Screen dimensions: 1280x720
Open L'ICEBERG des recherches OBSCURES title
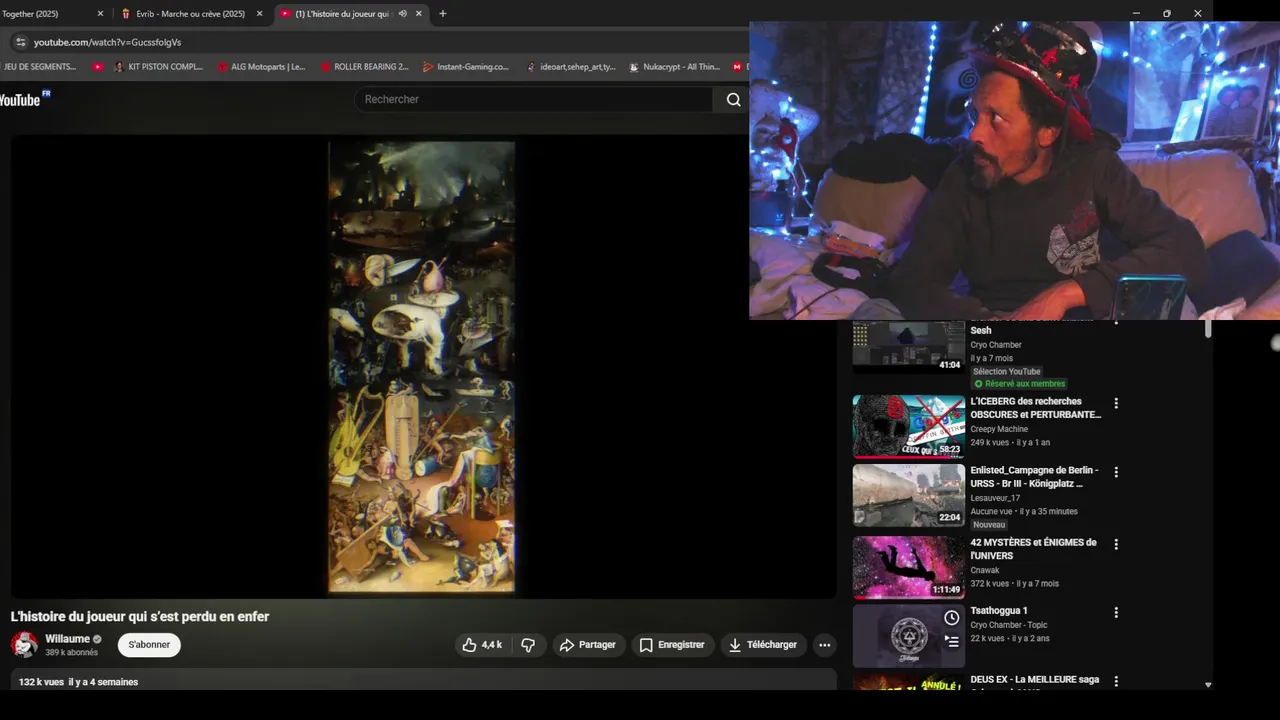(1035, 408)
